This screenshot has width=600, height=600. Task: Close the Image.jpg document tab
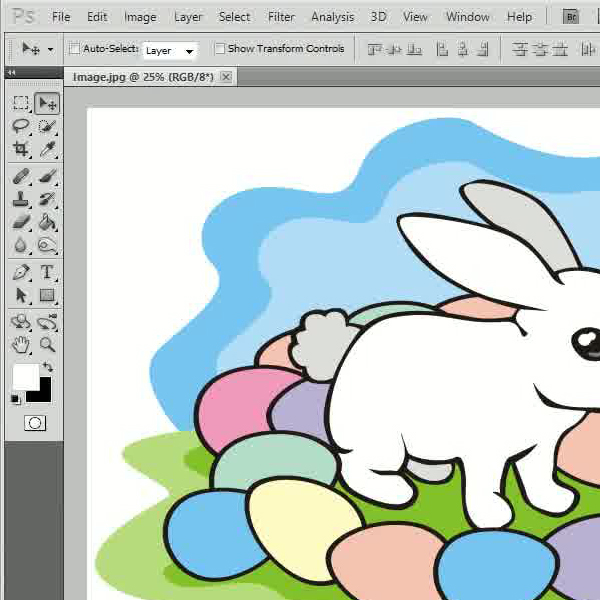(x=227, y=77)
